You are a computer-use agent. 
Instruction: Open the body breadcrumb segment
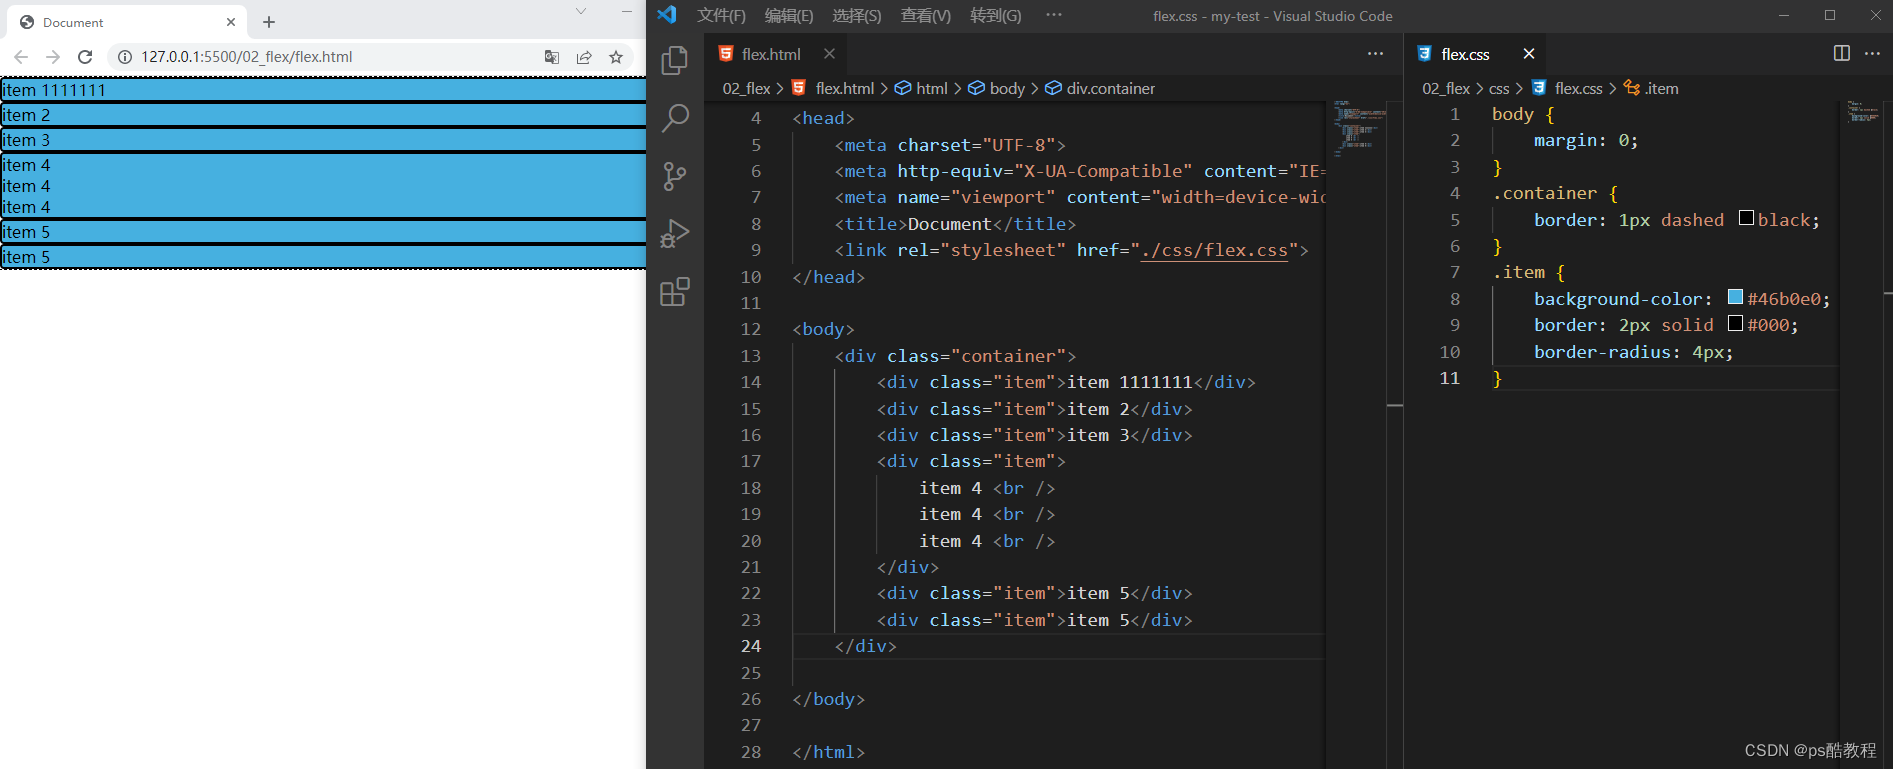(1007, 88)
